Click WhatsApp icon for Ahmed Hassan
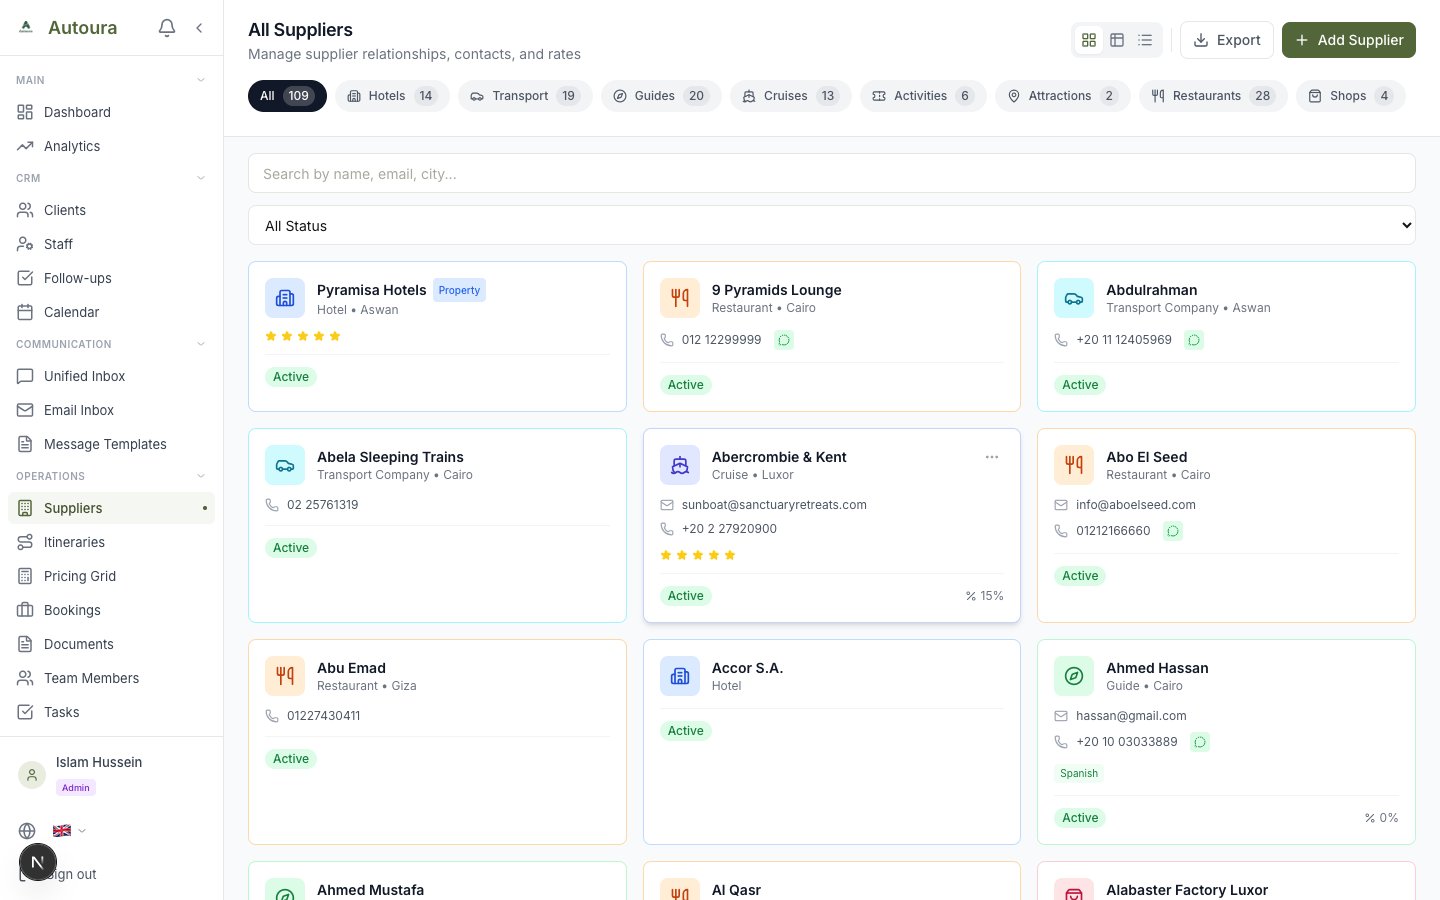 pos(1200,742)
